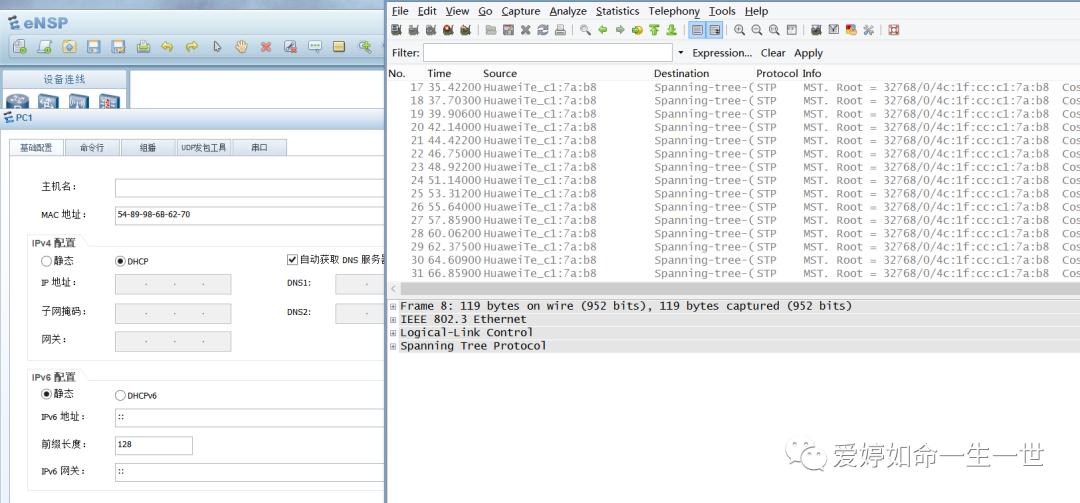This screenshot has width=1080, height=503.
Task: Open the Analyze menu in Wireshark
Action: point(568,11)
